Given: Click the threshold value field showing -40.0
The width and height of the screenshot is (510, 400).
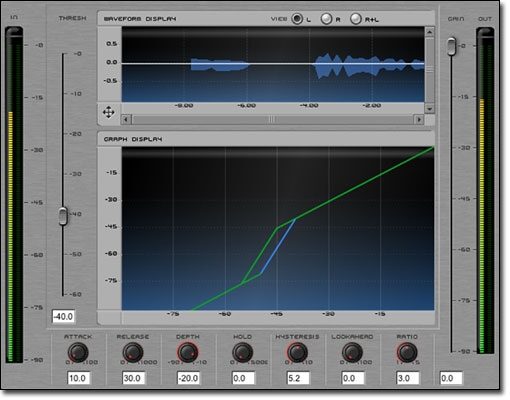Looking at the screenshot, I should [63, 316].
